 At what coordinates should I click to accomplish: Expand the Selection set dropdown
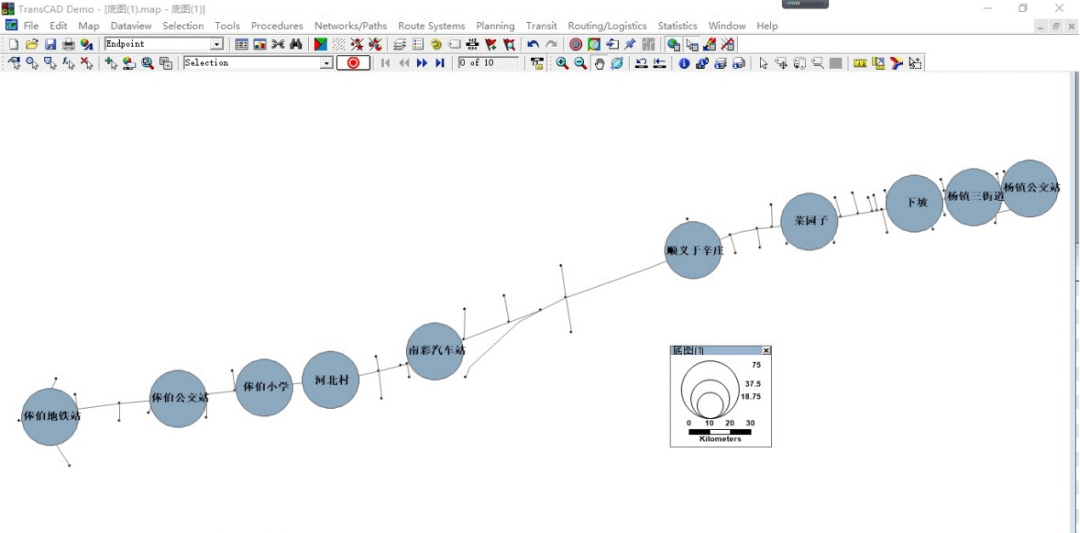(326, 63)
